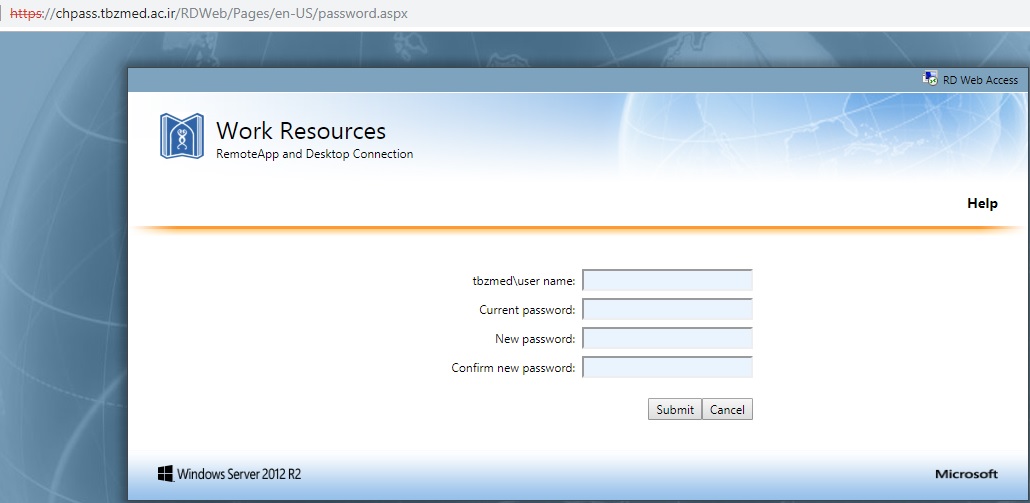This screenshot has width=1030, height=503.
Task: Click the Work Resources heading
Action: click(301, 131)
